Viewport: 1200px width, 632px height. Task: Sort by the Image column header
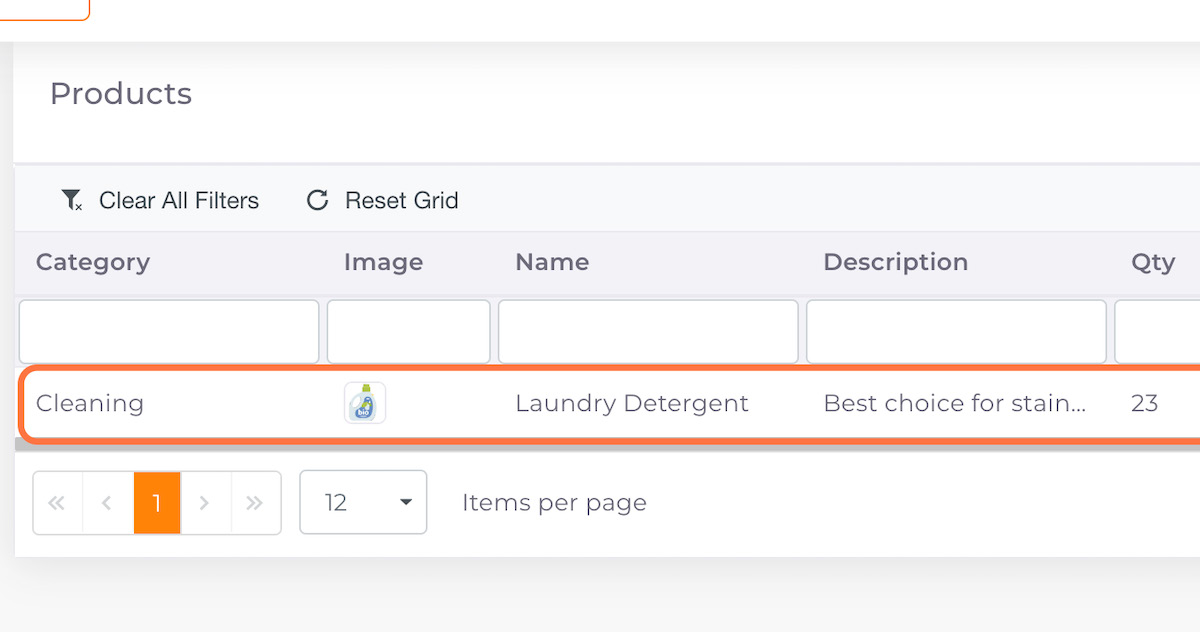[x=383, y=262]
